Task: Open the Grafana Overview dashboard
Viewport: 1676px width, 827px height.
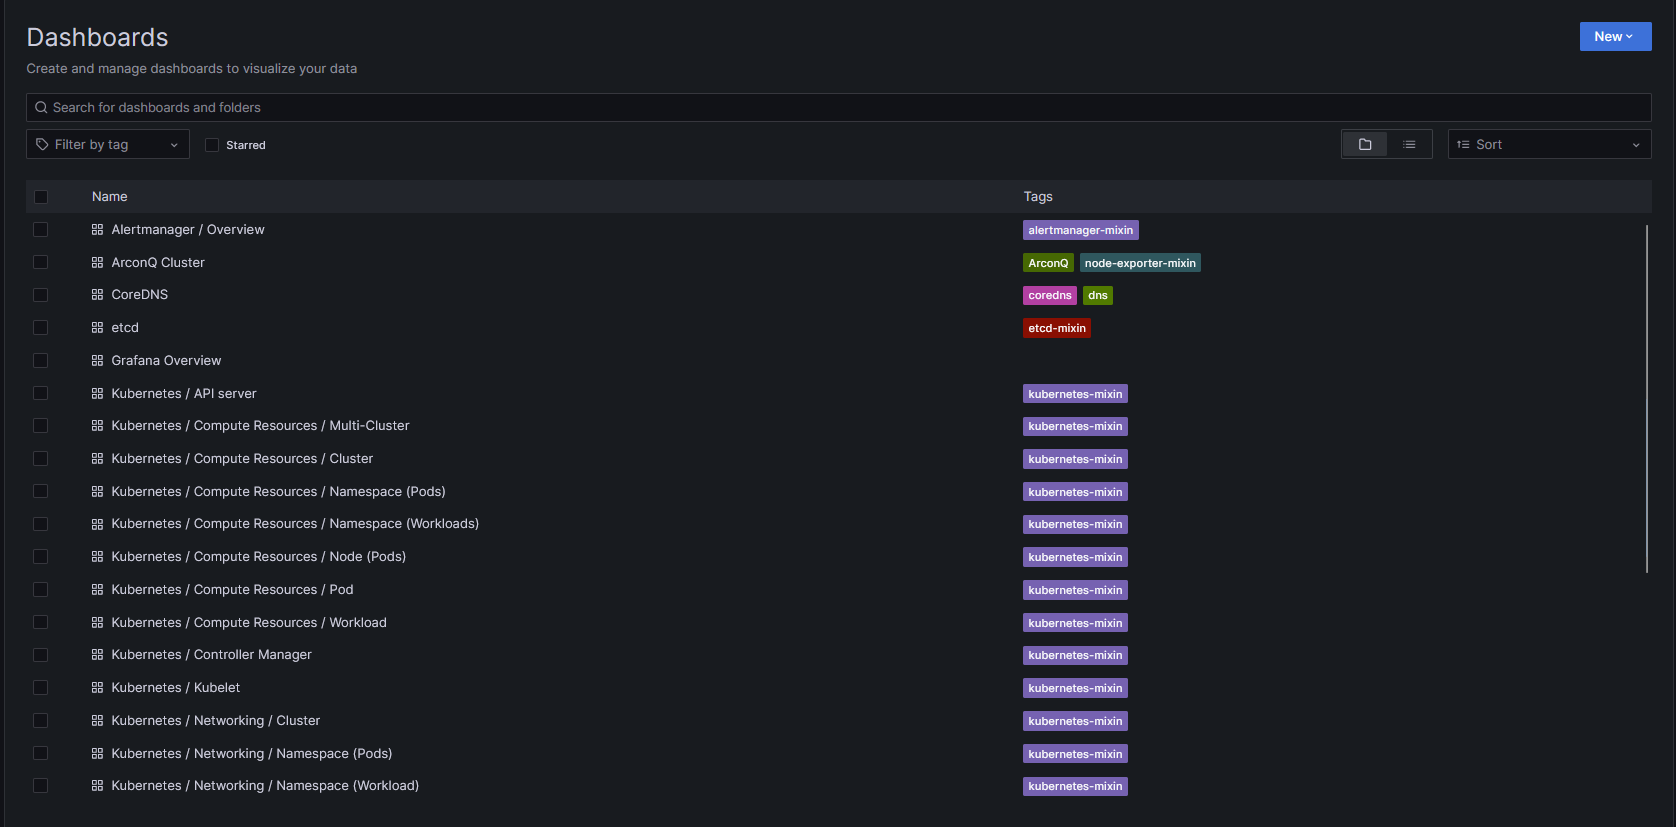Action: [x=166, y=361]
